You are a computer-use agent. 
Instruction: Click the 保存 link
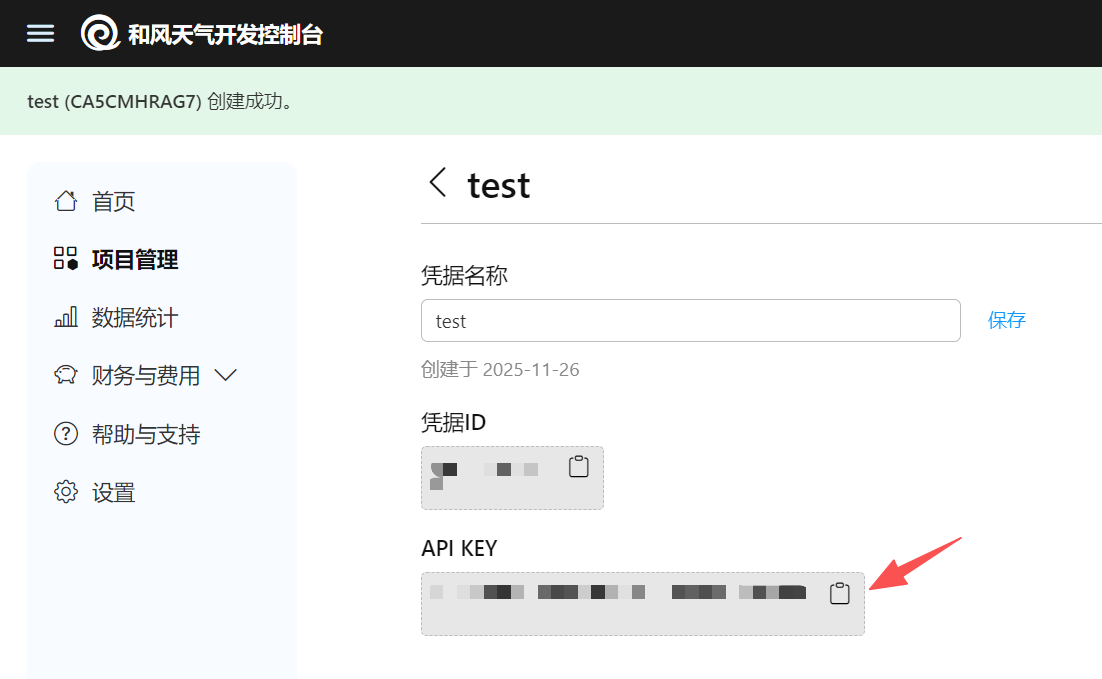(x=1006, y=320)
